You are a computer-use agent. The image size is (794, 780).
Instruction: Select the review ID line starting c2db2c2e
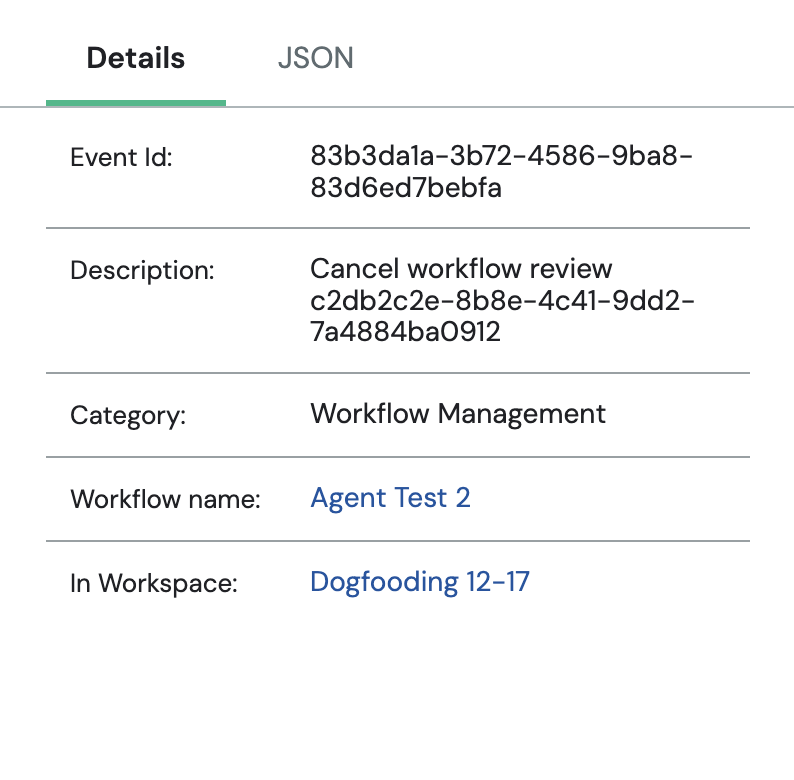tap(503, 301)
